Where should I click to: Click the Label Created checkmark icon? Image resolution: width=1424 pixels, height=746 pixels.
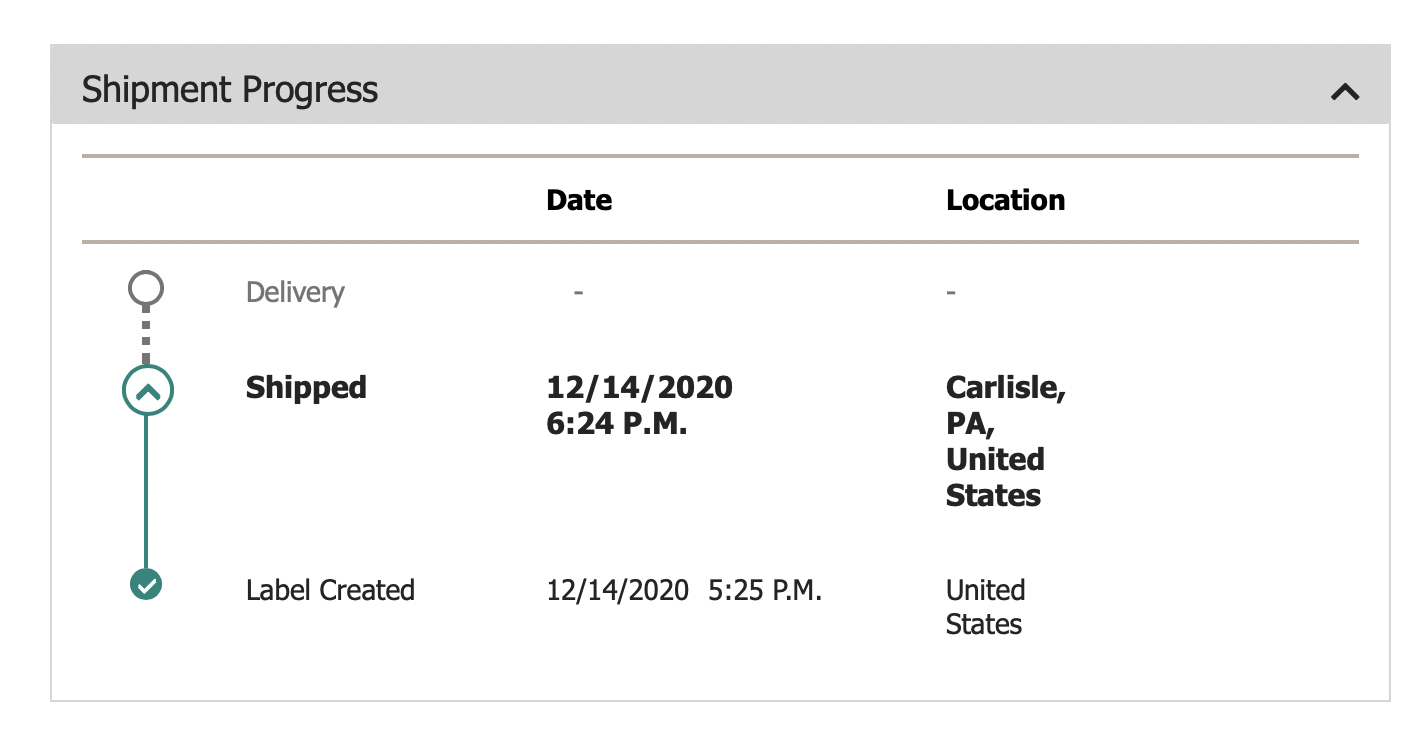(146, 584)
